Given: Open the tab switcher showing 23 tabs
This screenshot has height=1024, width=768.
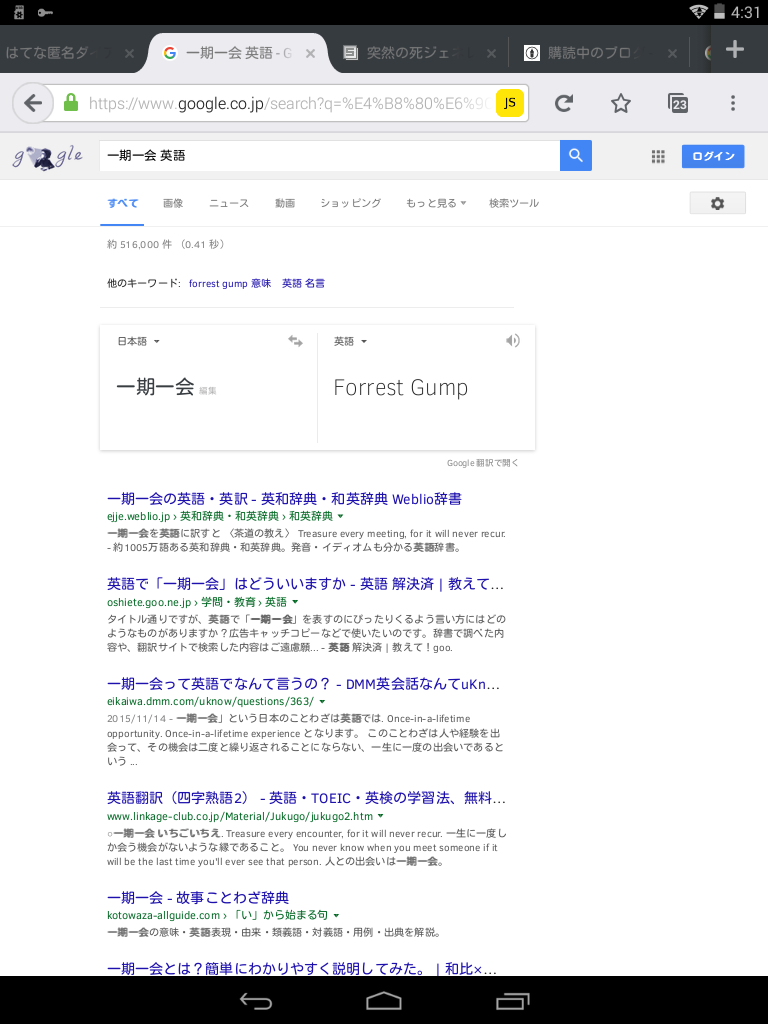Looking at the screenshot, I should (x=678, y=103).
